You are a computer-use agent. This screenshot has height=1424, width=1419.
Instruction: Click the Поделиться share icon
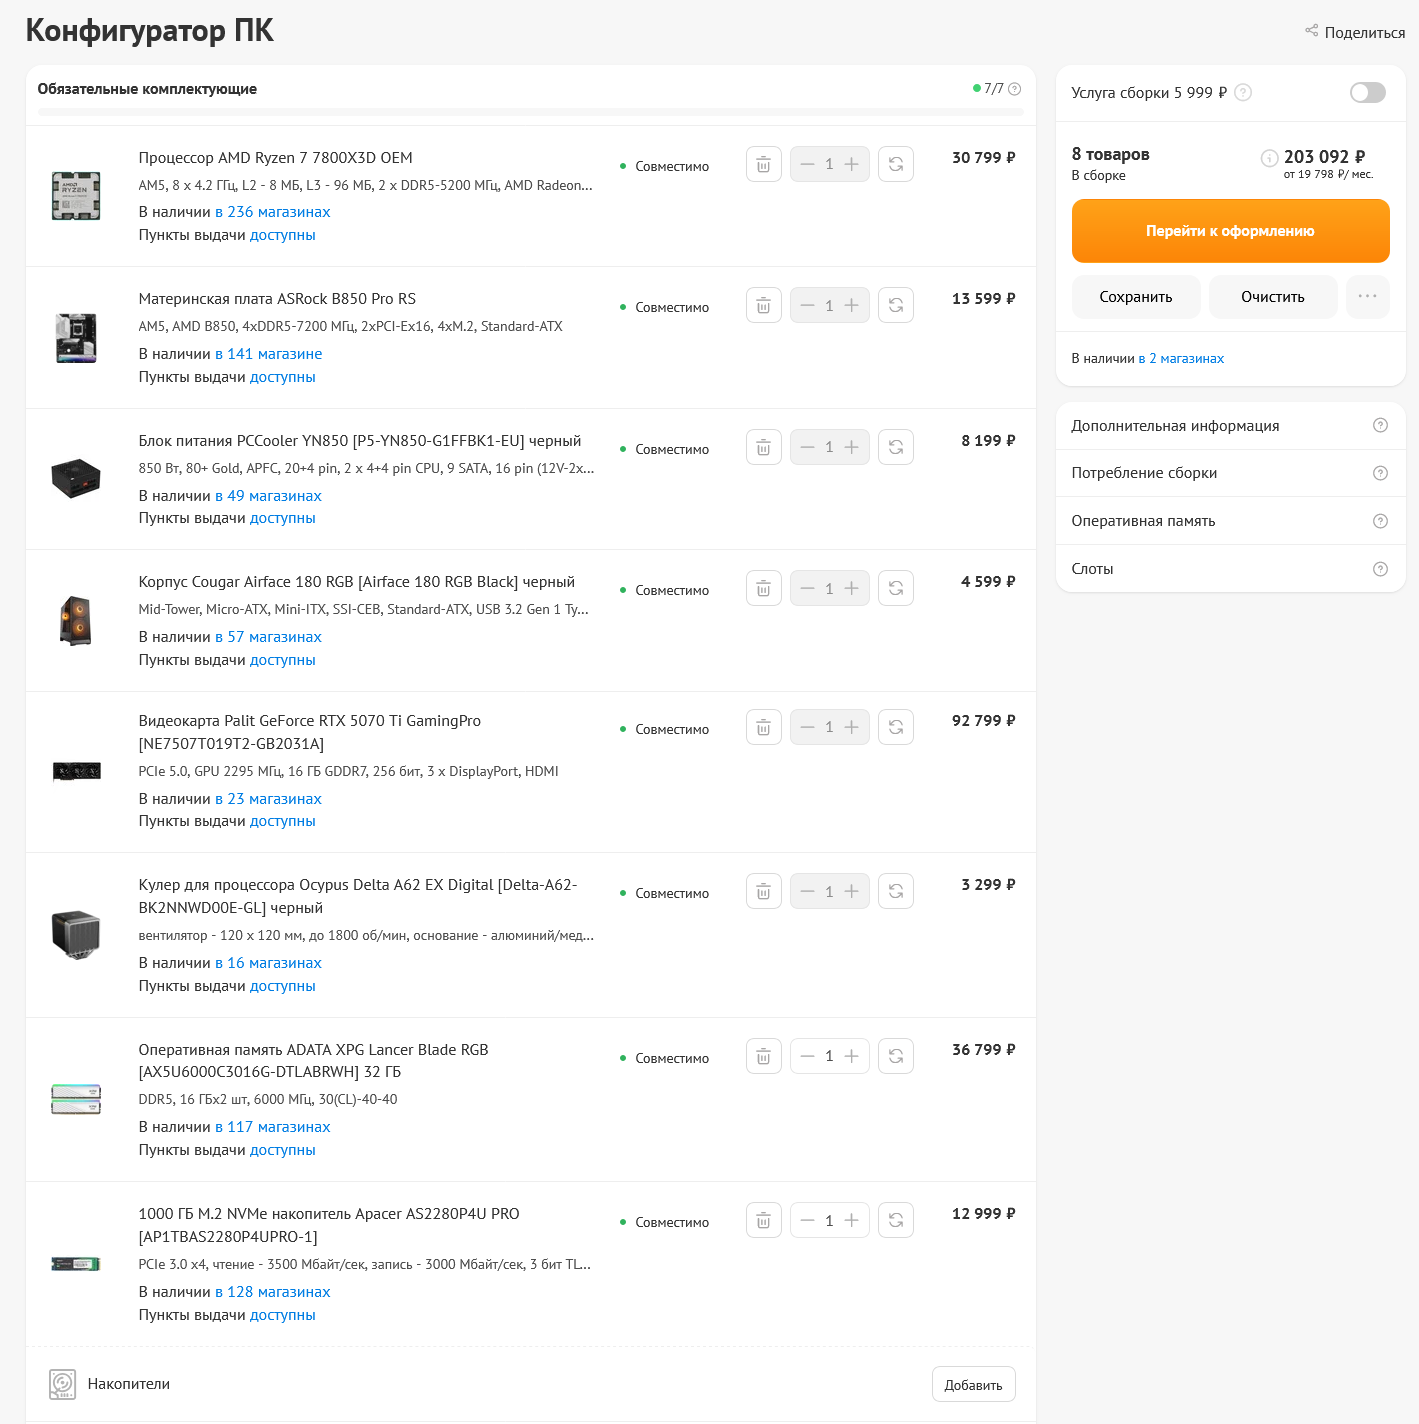(1311, 31)
